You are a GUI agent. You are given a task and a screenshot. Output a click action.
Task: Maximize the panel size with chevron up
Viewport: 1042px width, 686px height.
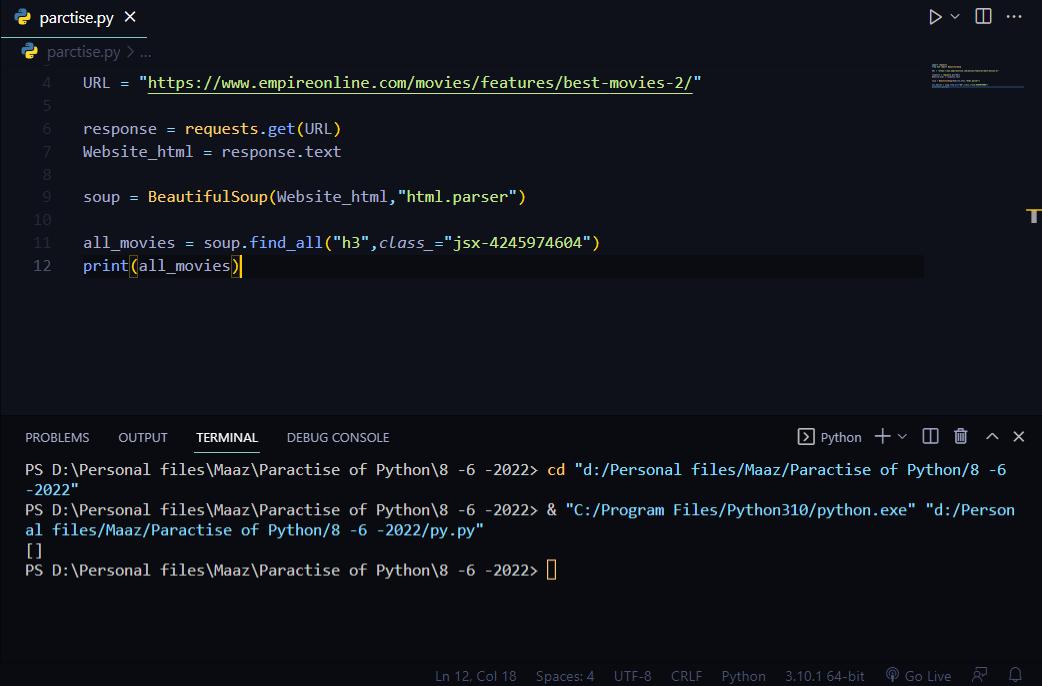pyautogui.click(x=992, y=437)
